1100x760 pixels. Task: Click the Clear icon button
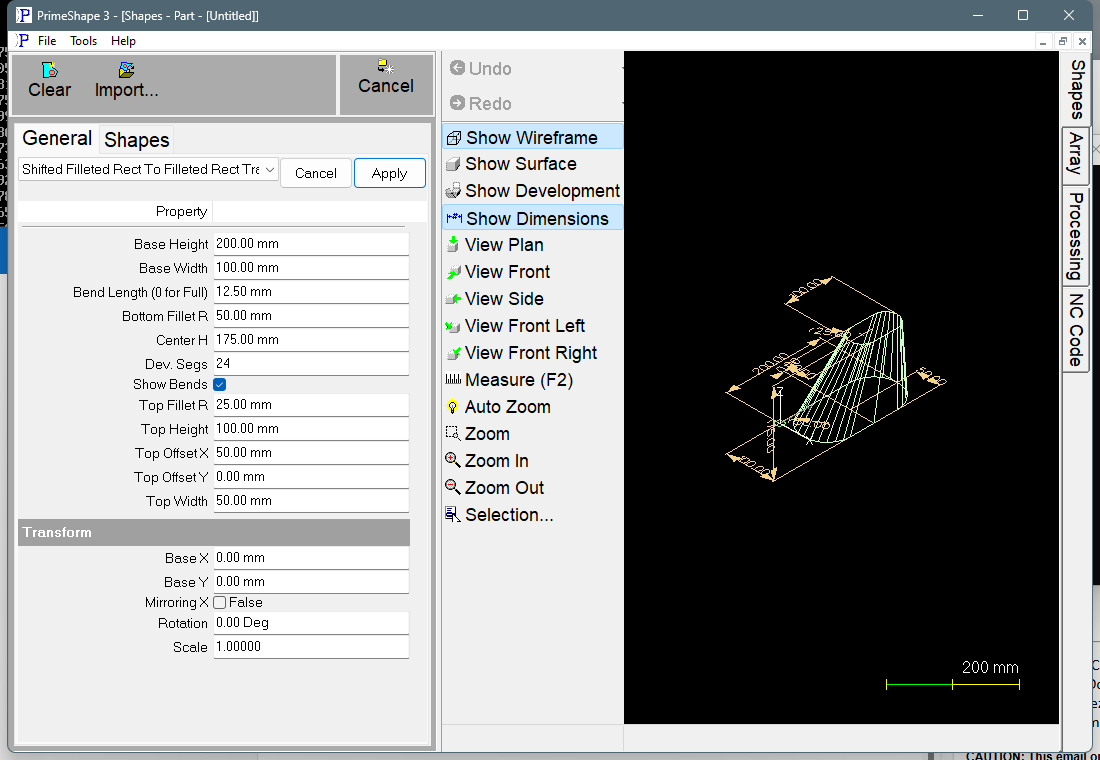tap(49, 80)
